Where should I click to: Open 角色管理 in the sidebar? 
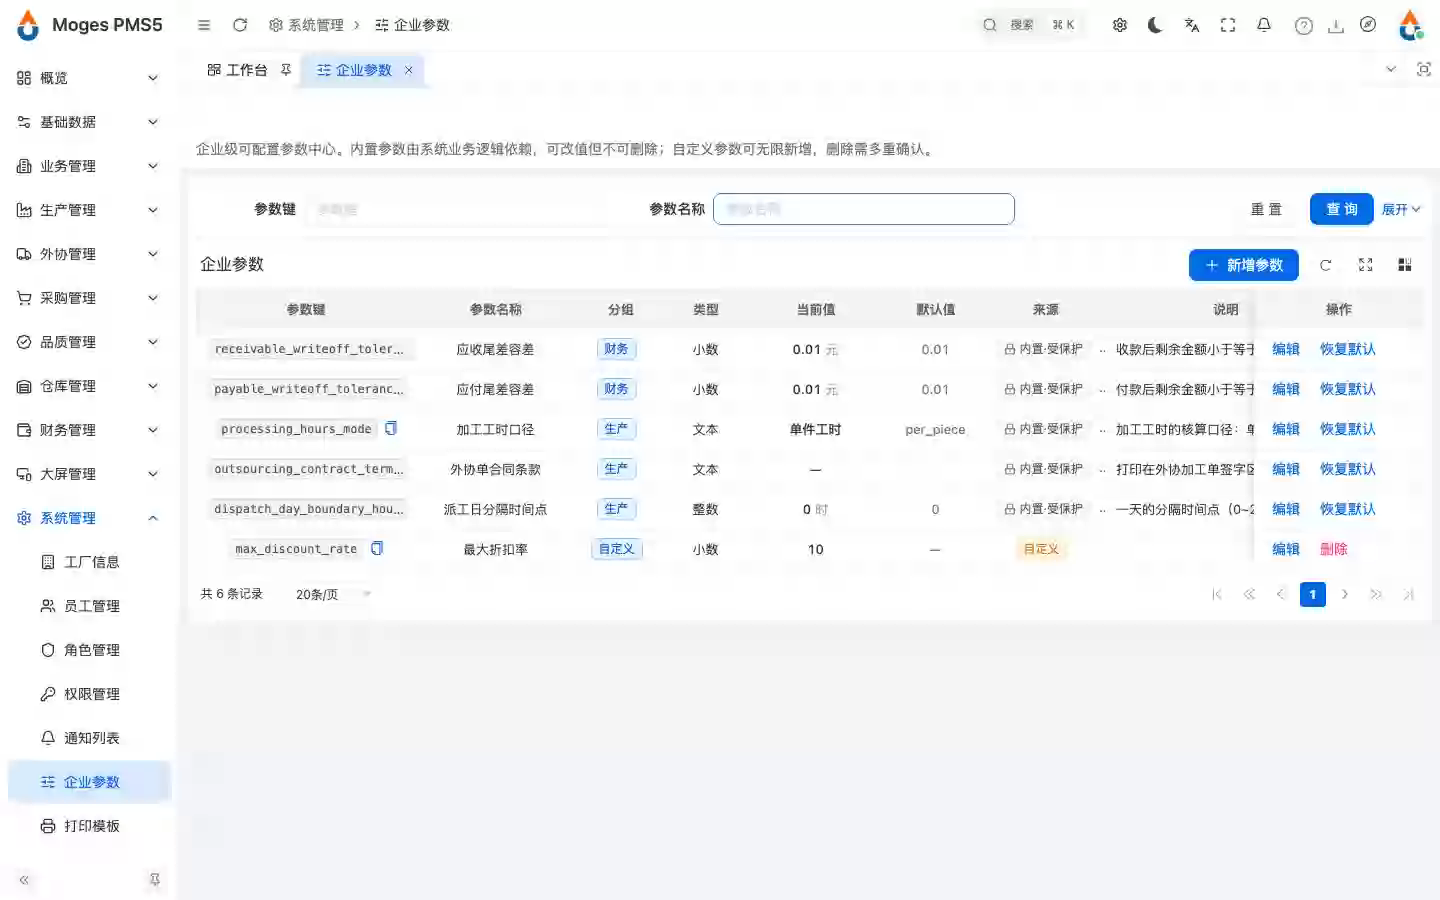pos(90,650)
